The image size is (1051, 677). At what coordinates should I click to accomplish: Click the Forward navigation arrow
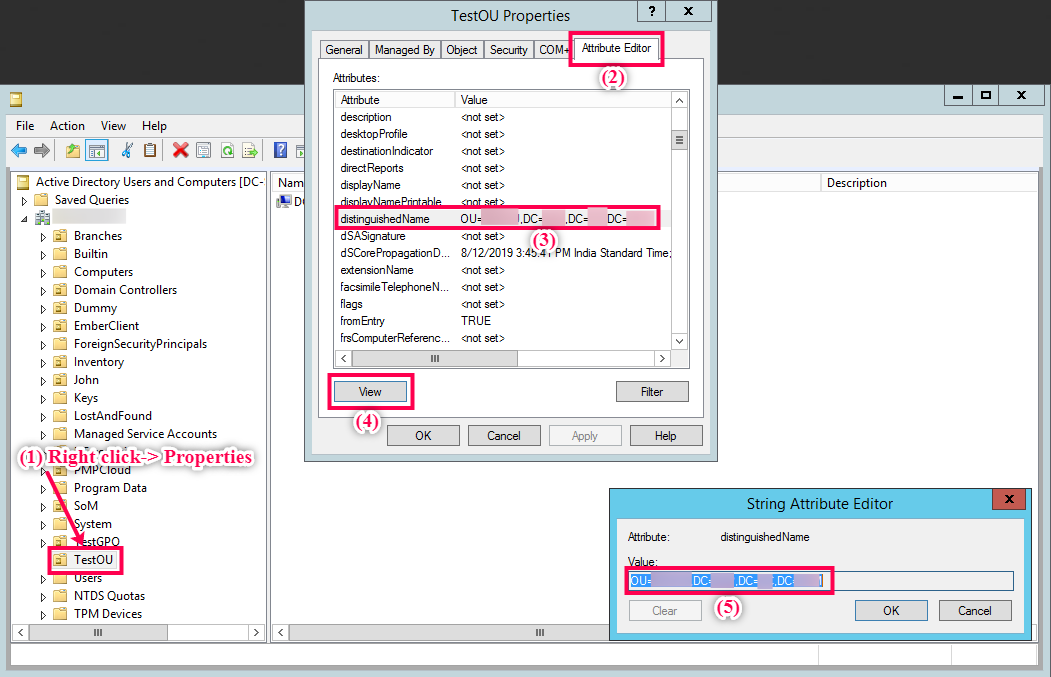[x=40, y=150]
